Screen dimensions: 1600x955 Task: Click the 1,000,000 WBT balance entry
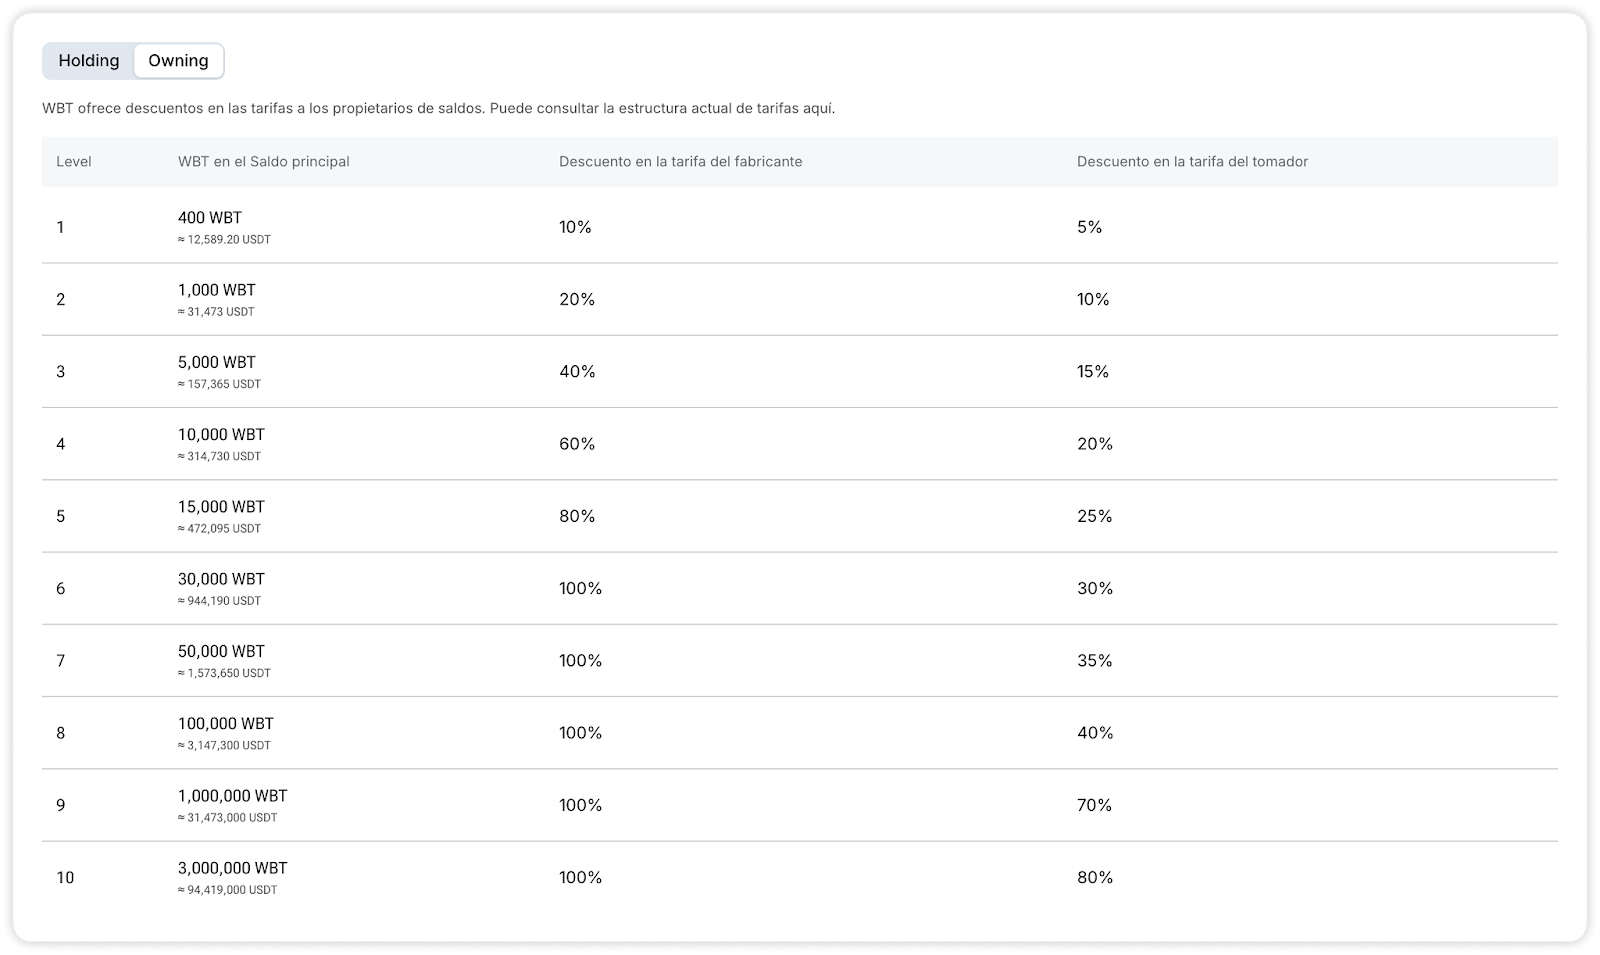coord(232,796)
